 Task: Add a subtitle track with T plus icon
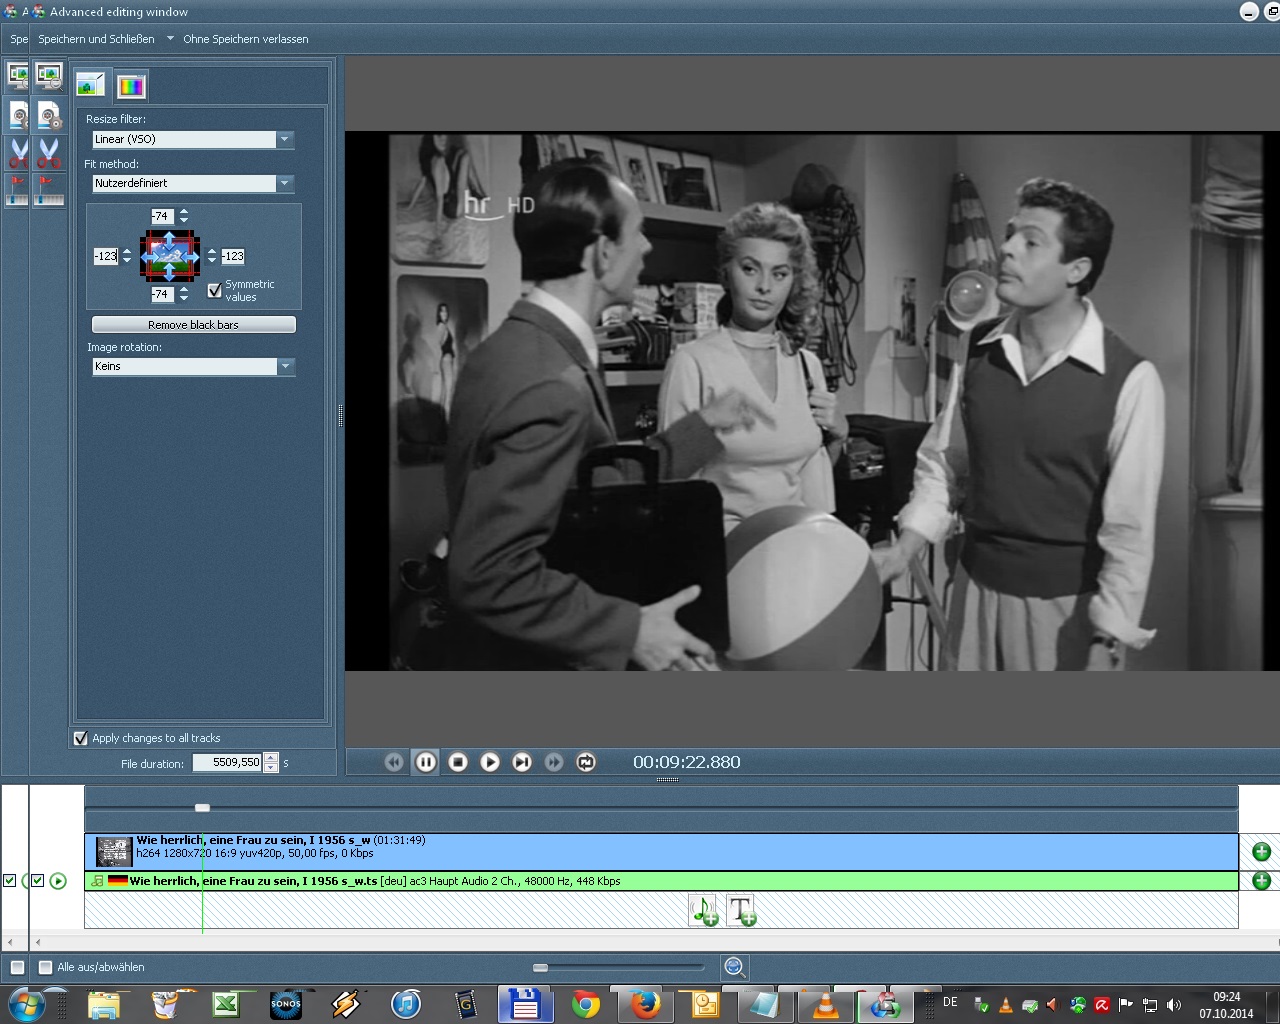[x=741, y=911]
